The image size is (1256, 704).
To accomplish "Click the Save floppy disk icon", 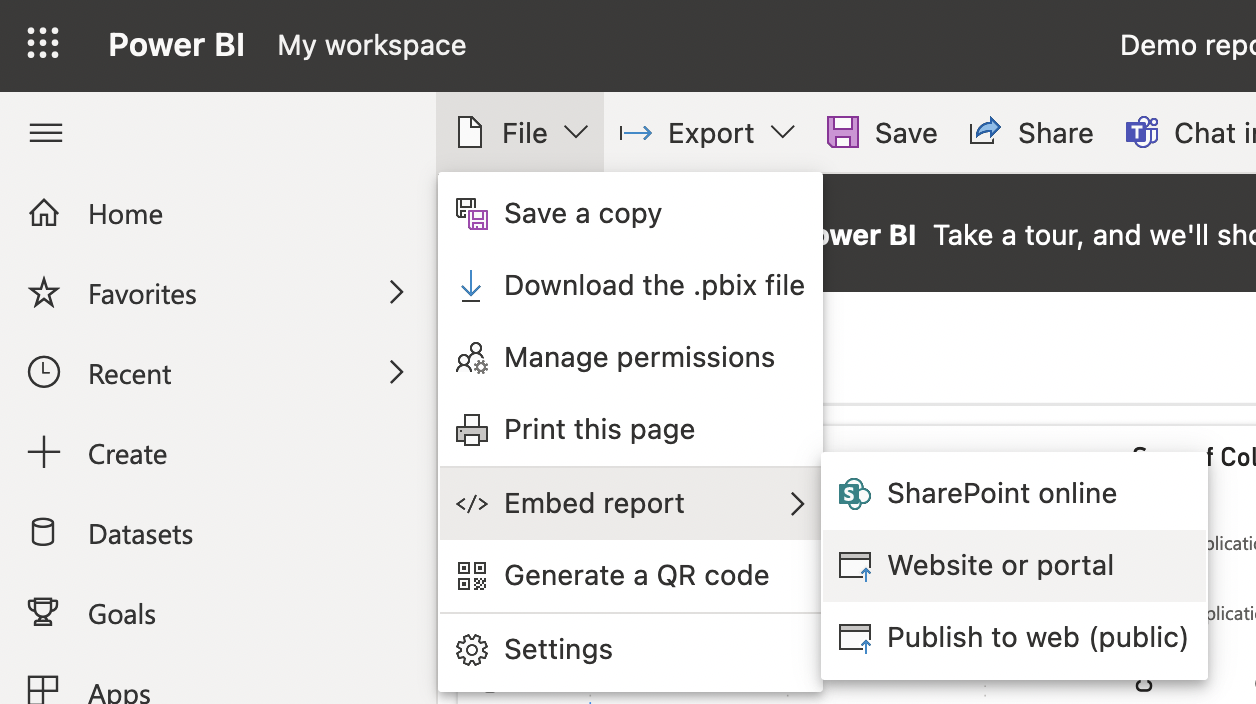I will 843,133.
